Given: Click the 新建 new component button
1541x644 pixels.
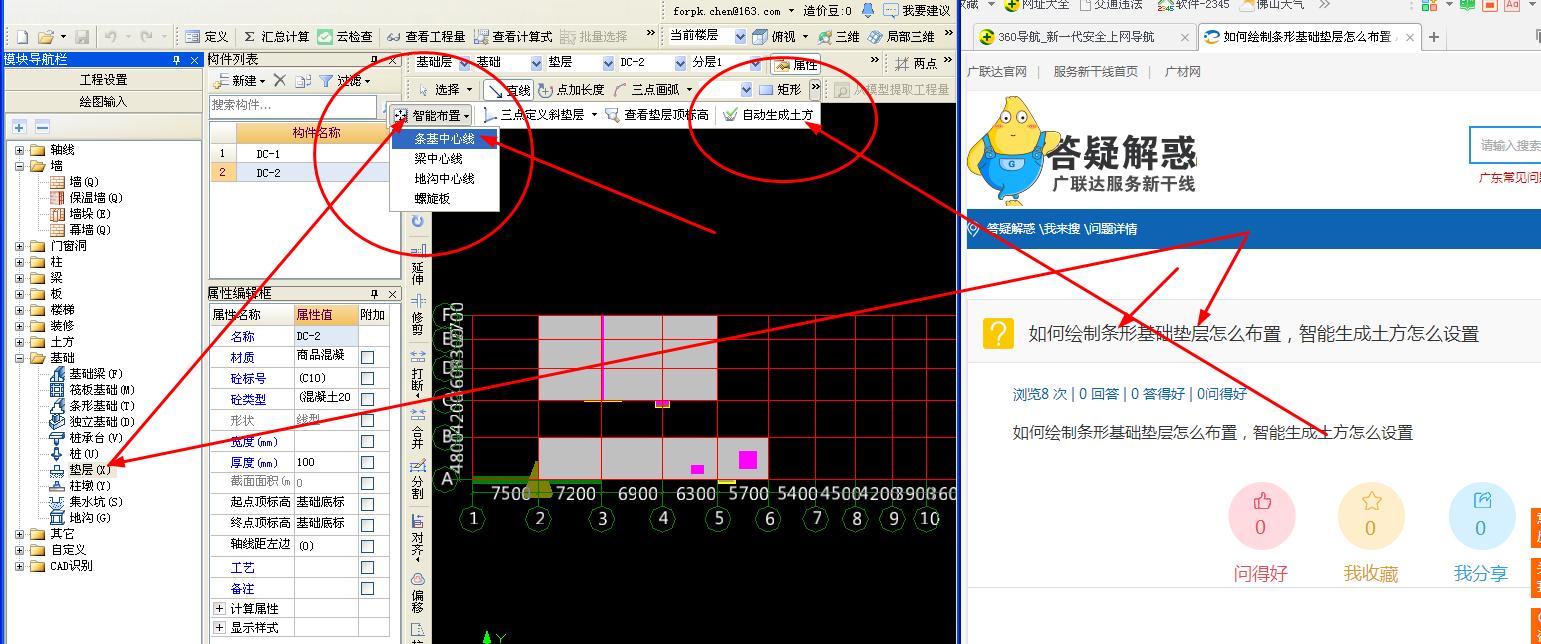Looking at the screenshot, I should point(238,81).
